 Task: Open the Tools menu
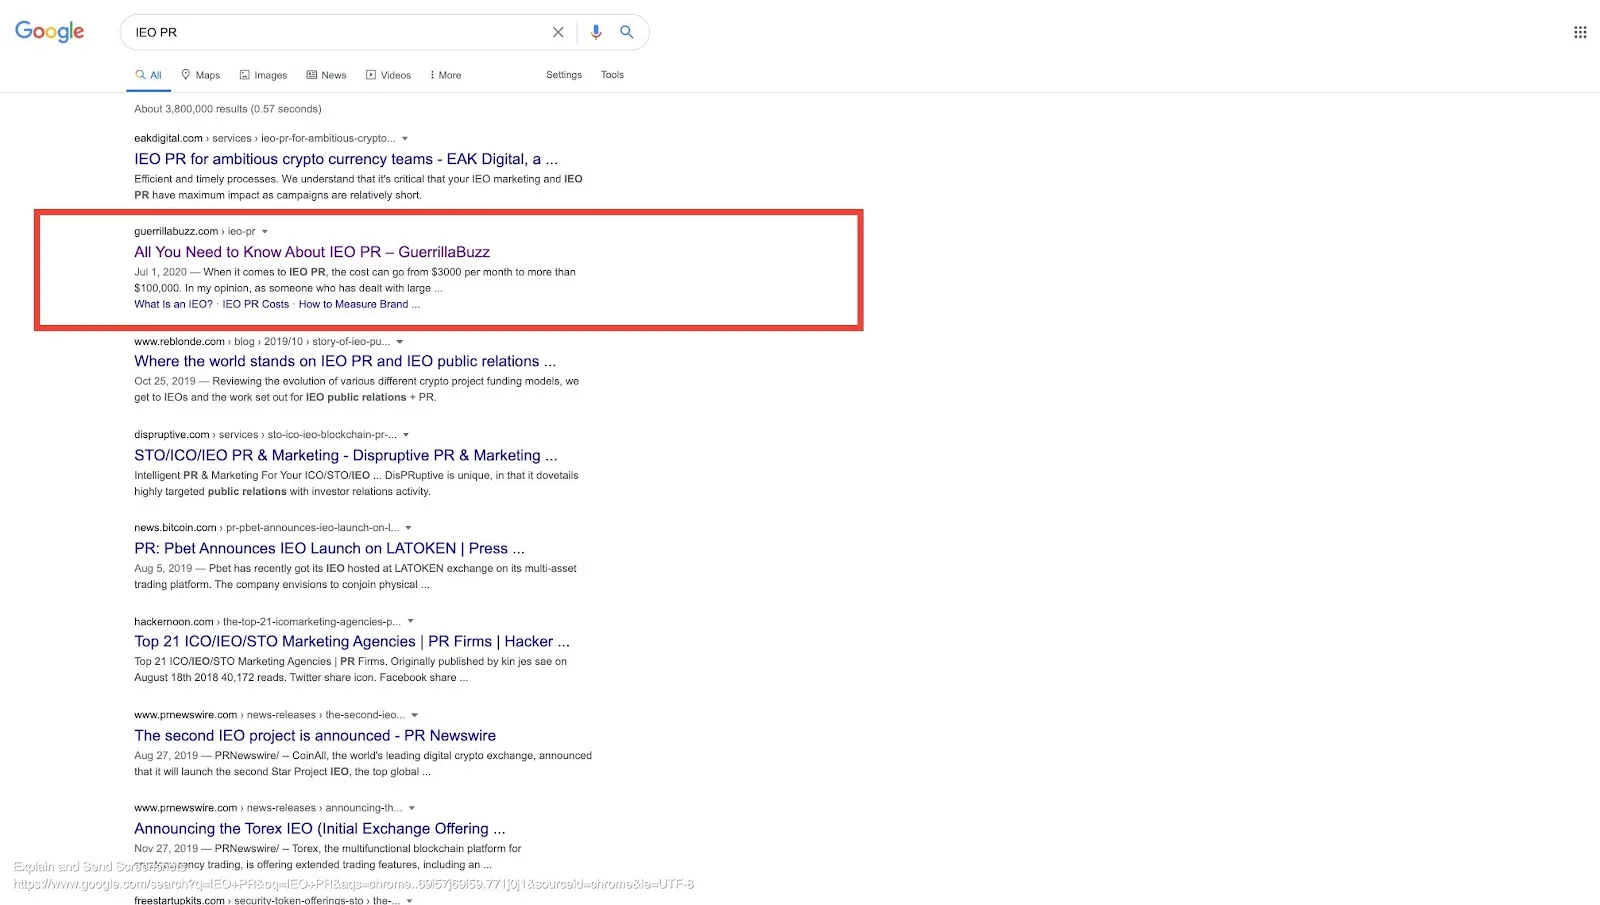[x=612, y=74]
